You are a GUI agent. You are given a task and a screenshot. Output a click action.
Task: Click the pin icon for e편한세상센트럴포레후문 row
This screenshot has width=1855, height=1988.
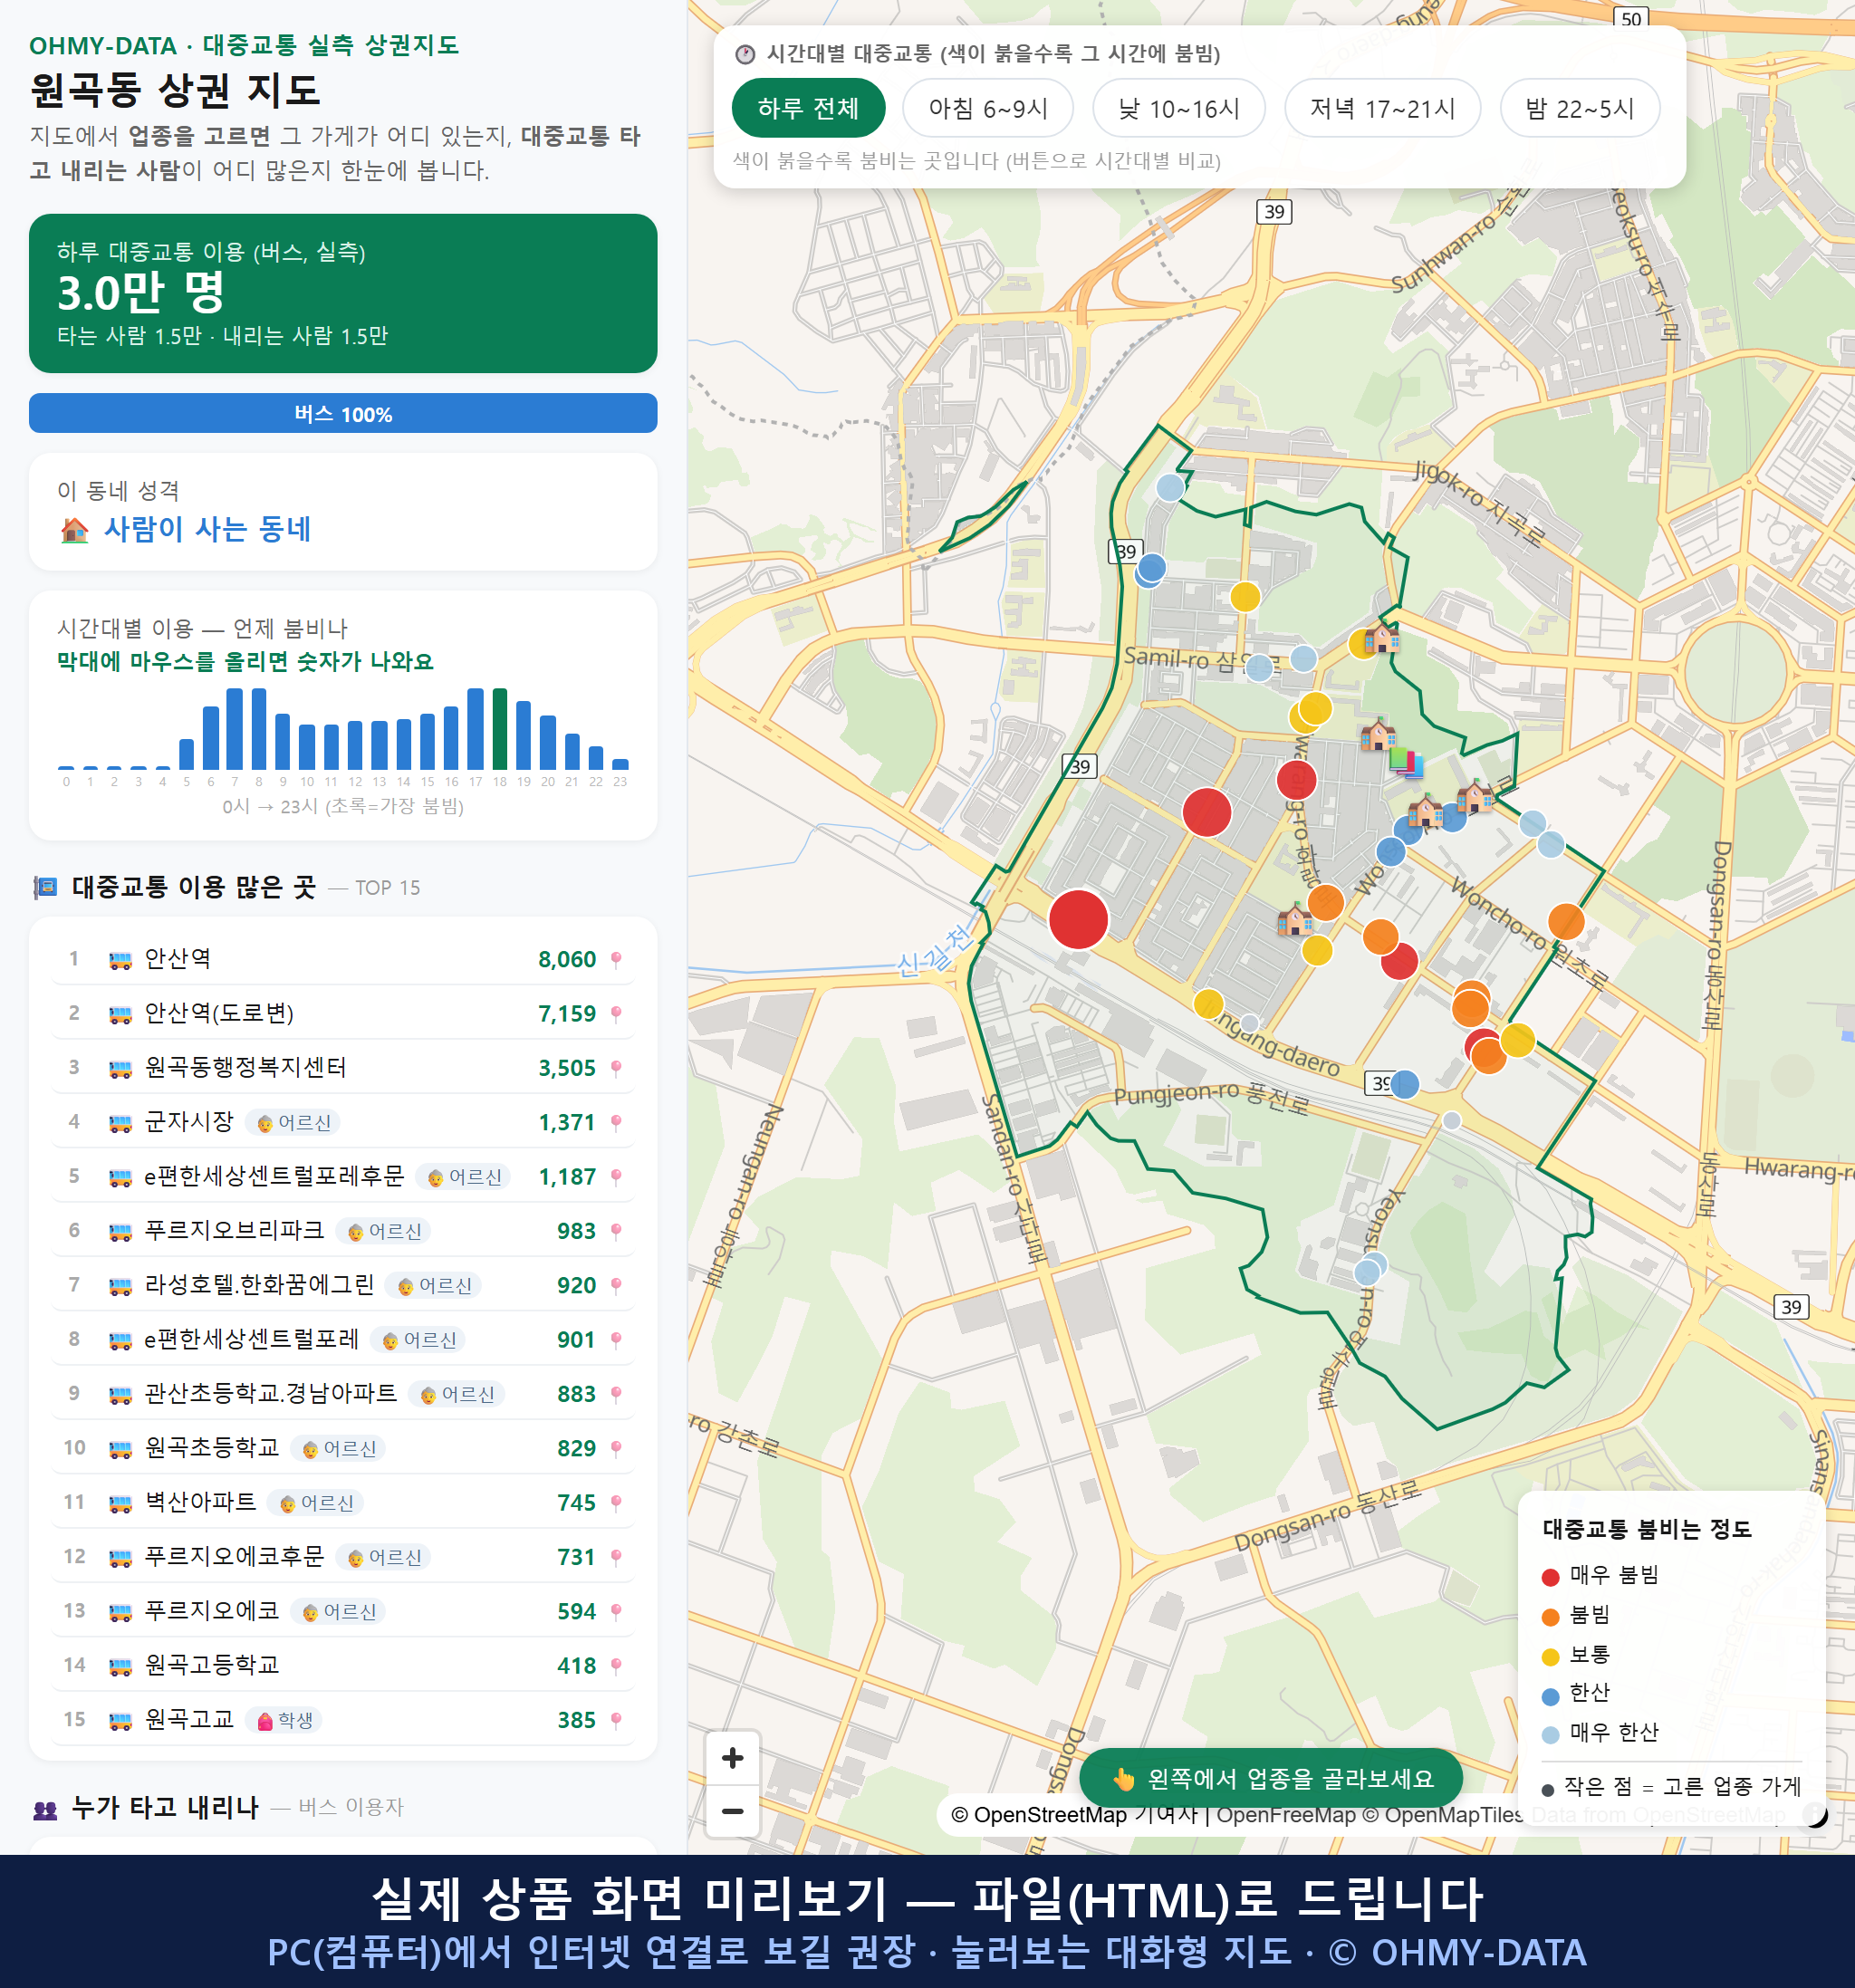point(616,1177)
